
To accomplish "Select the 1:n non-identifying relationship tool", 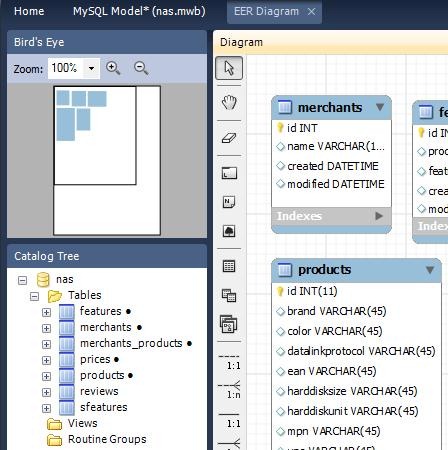I will tap(229, 390).
